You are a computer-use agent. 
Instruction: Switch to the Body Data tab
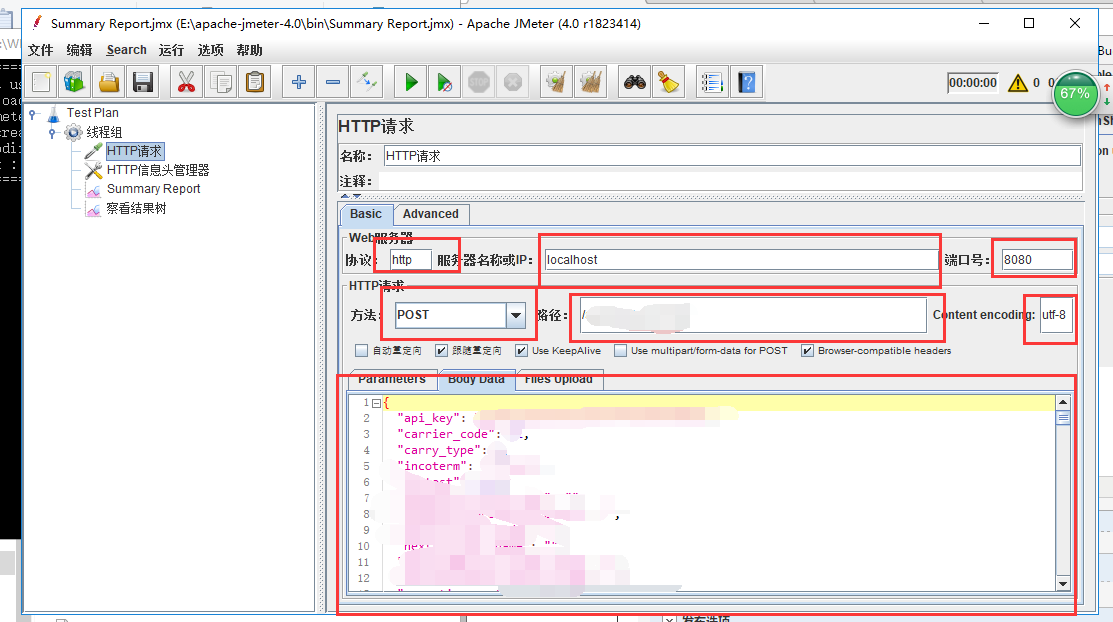pyautogui.click(x=476, y=380)
